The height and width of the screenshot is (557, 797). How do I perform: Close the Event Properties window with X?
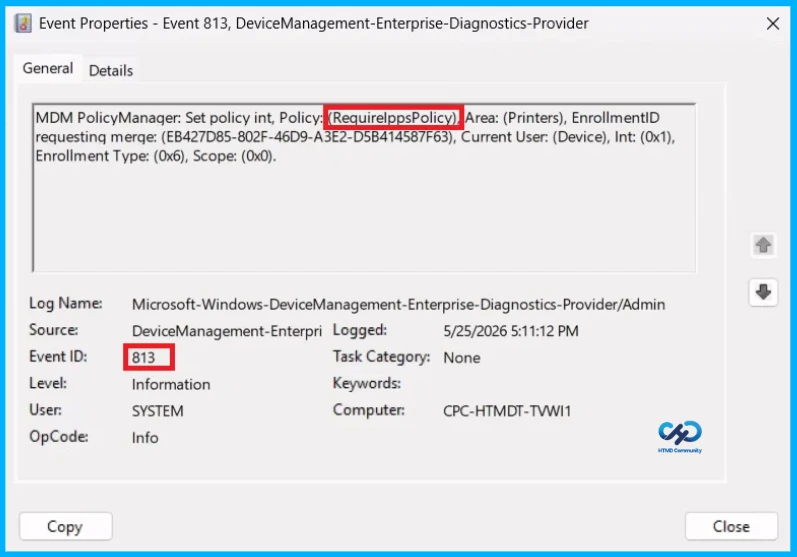(x=773, y=23)
